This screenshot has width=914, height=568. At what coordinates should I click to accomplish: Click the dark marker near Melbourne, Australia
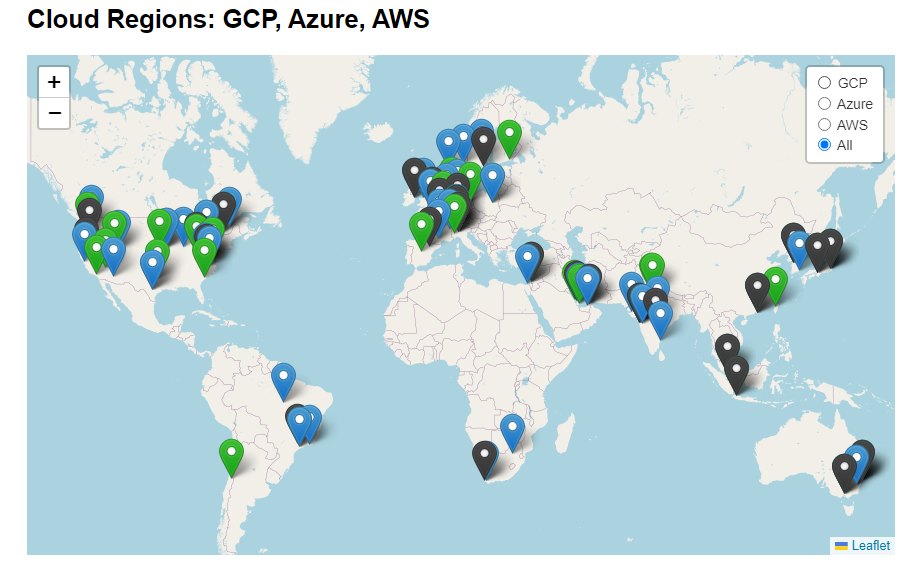pos(845,471)
